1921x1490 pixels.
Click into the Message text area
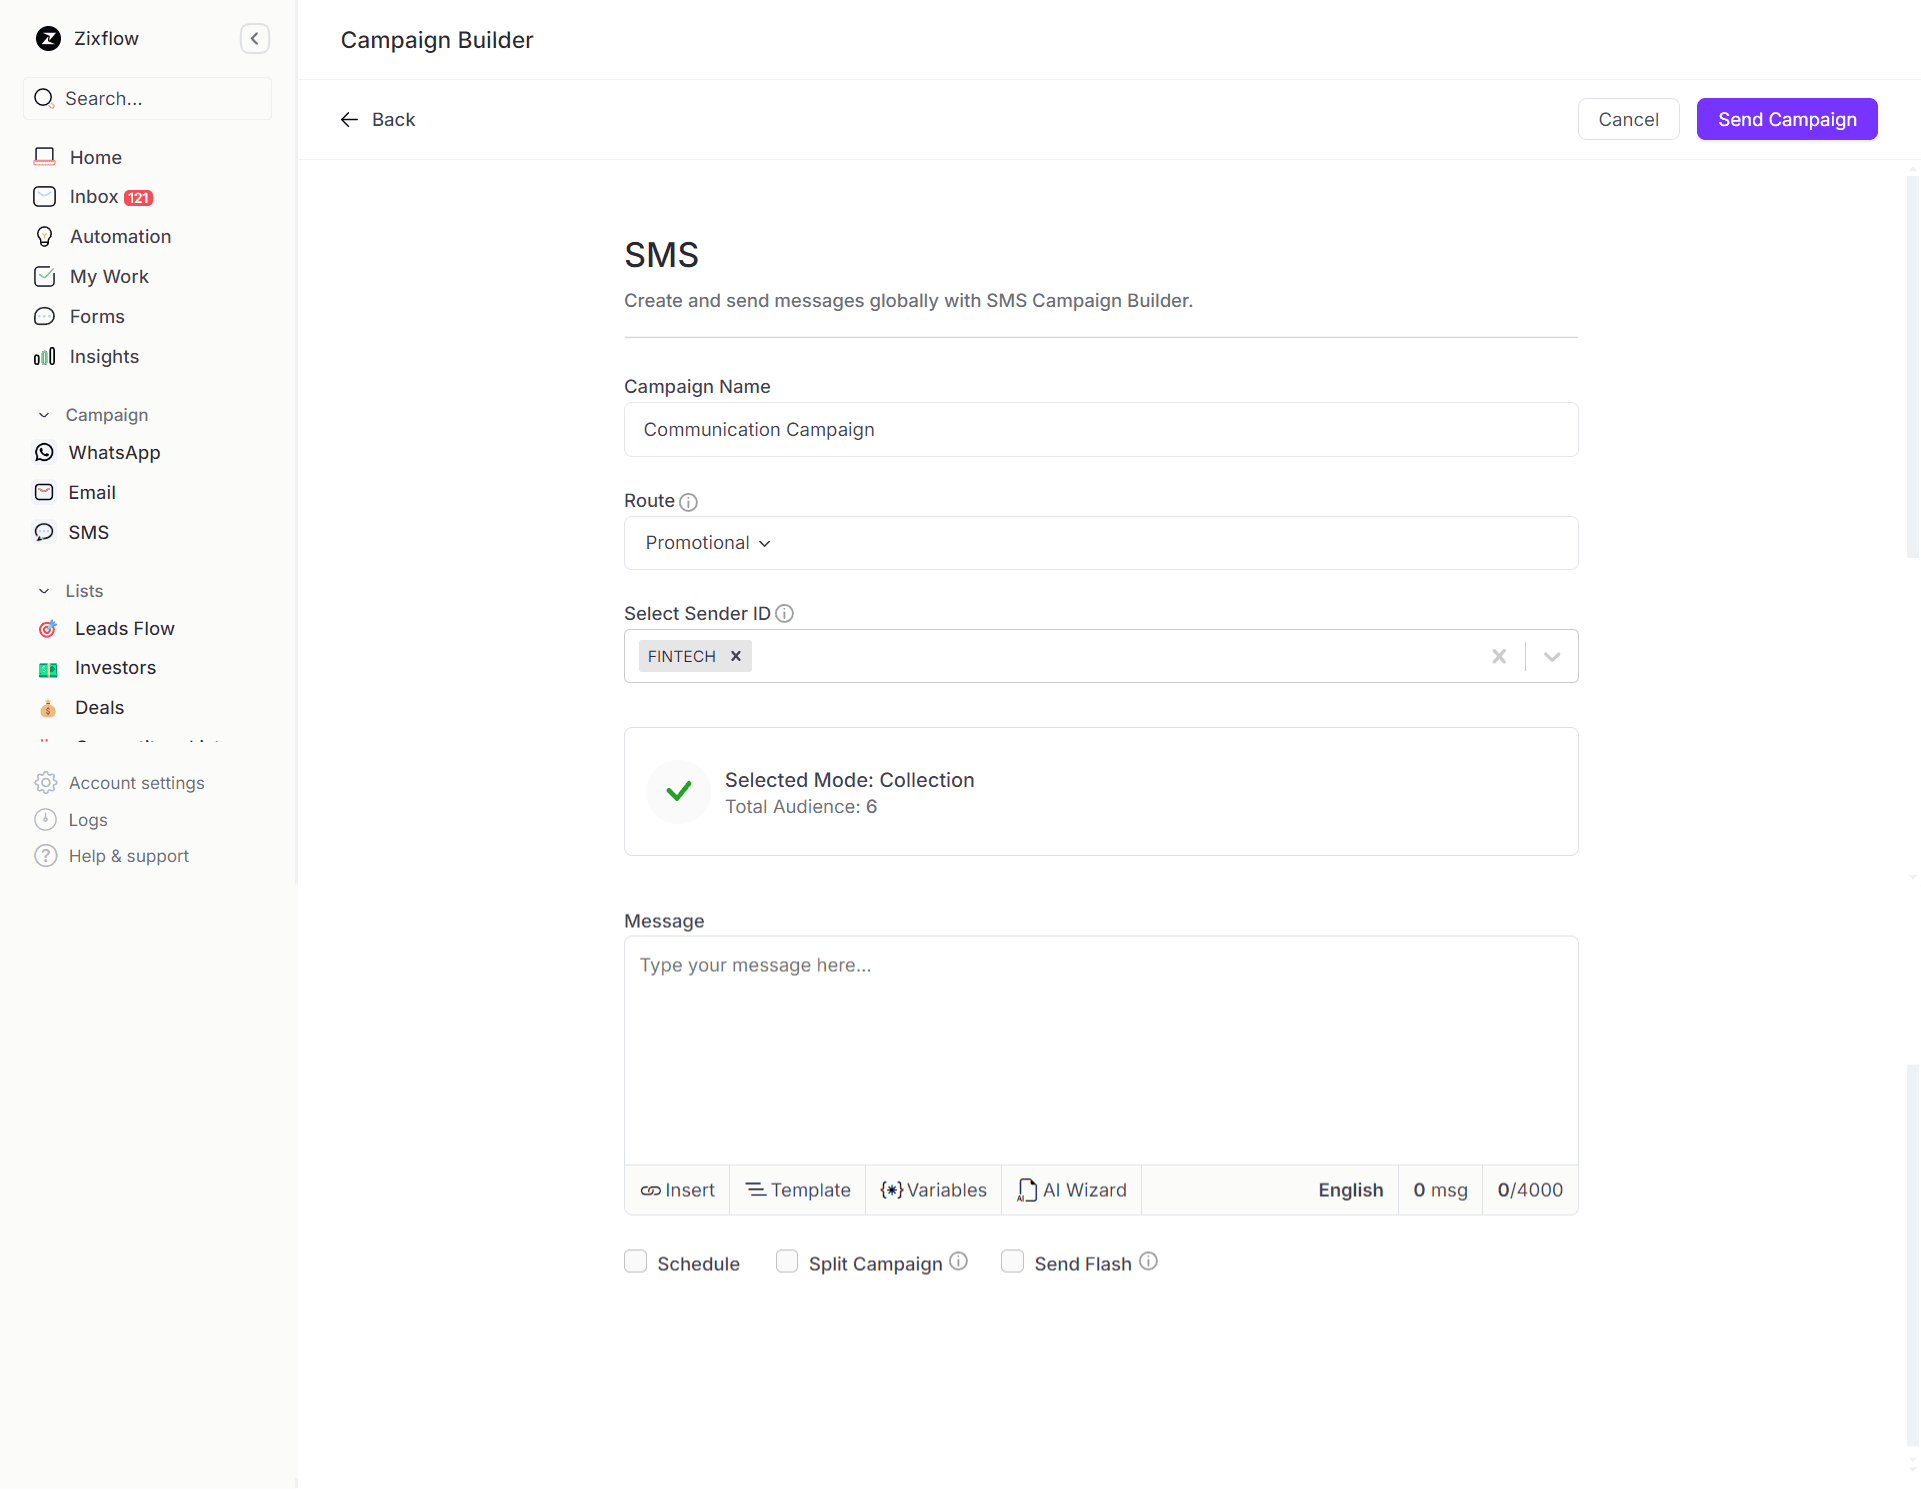click(x=1100, y=1050)
